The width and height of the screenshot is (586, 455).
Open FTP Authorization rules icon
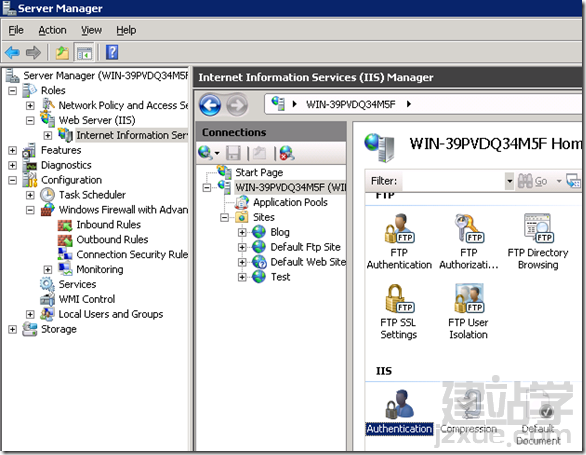tap(469, 241)
